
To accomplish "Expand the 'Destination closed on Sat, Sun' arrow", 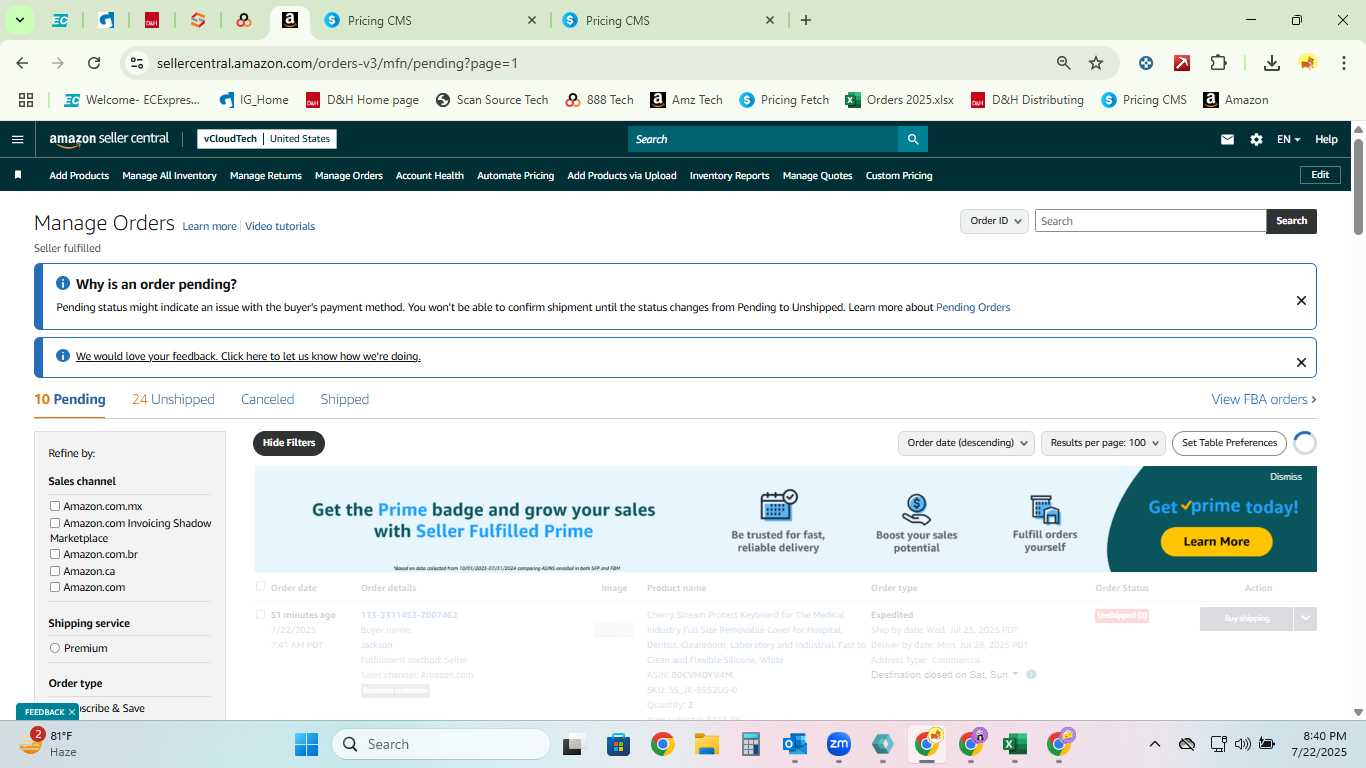I will [1015, 675].
